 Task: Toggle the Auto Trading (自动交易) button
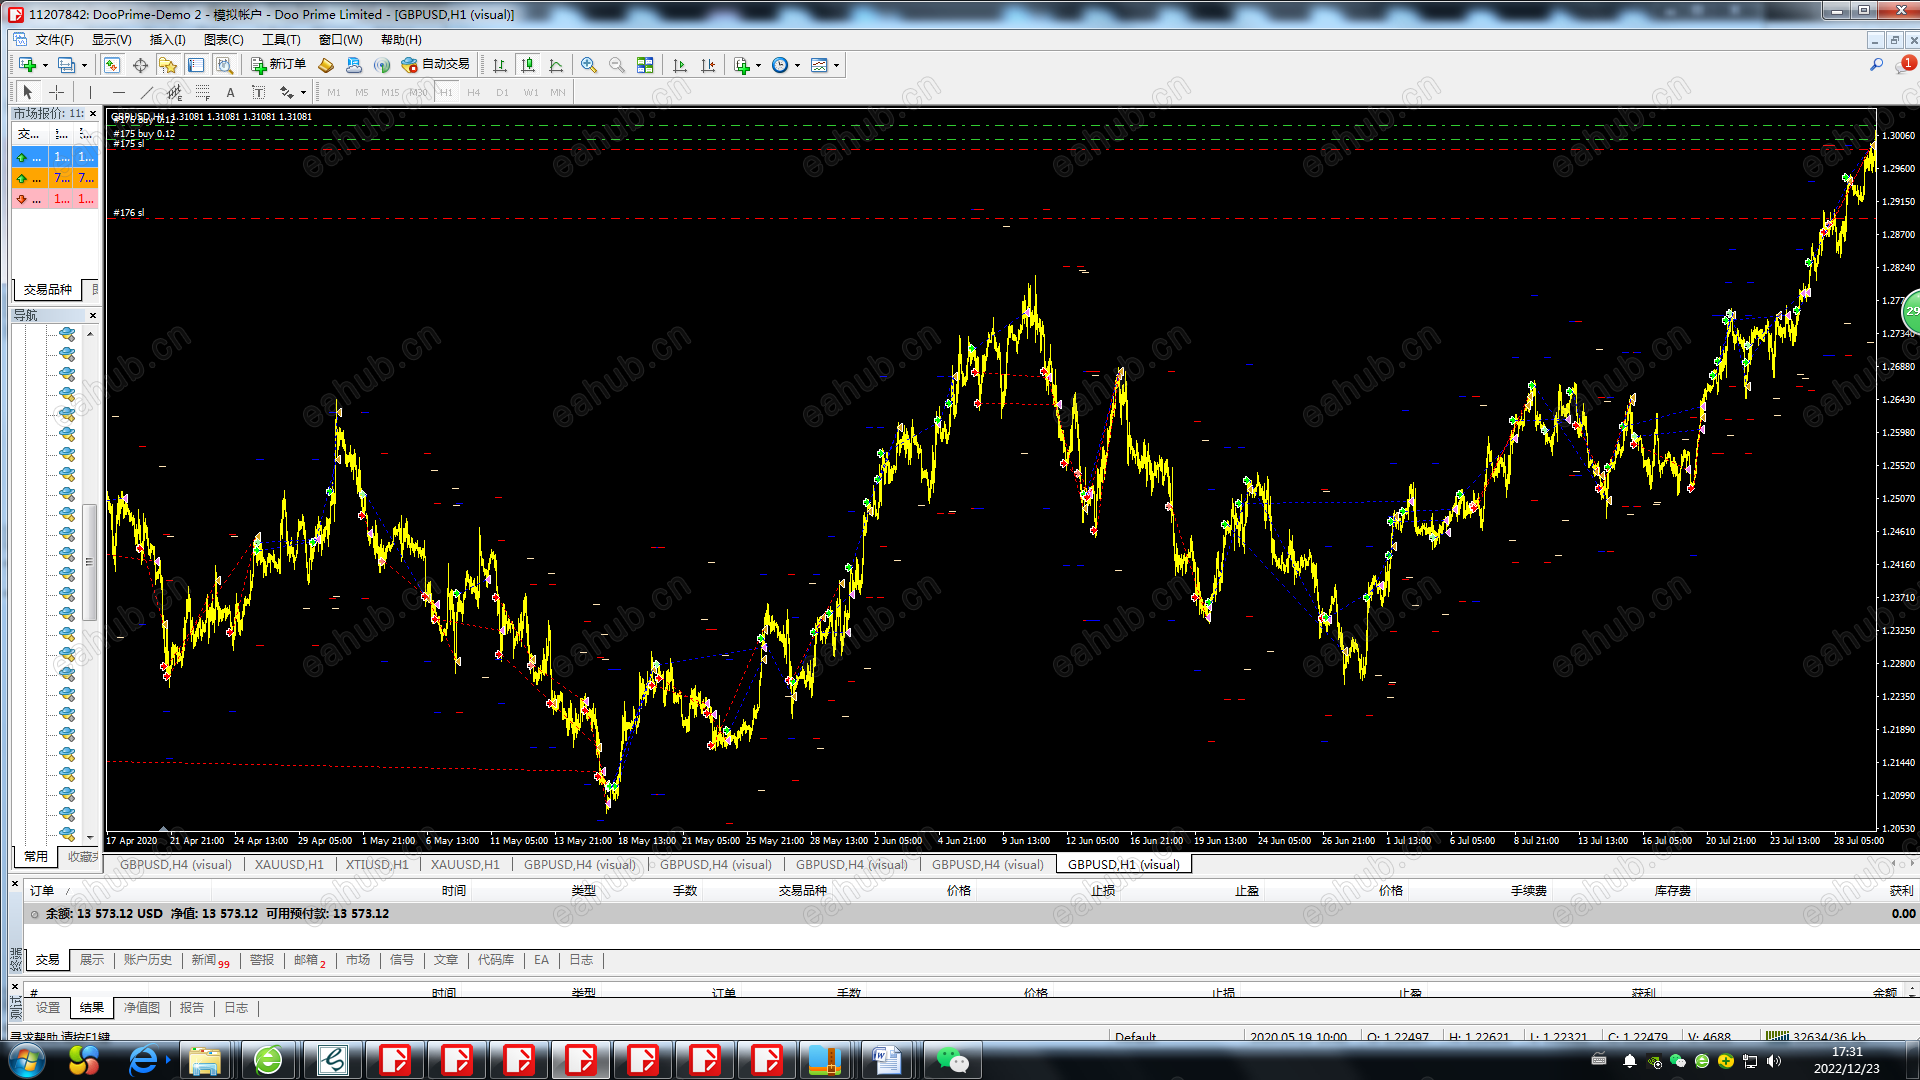(x=435, y=65)
